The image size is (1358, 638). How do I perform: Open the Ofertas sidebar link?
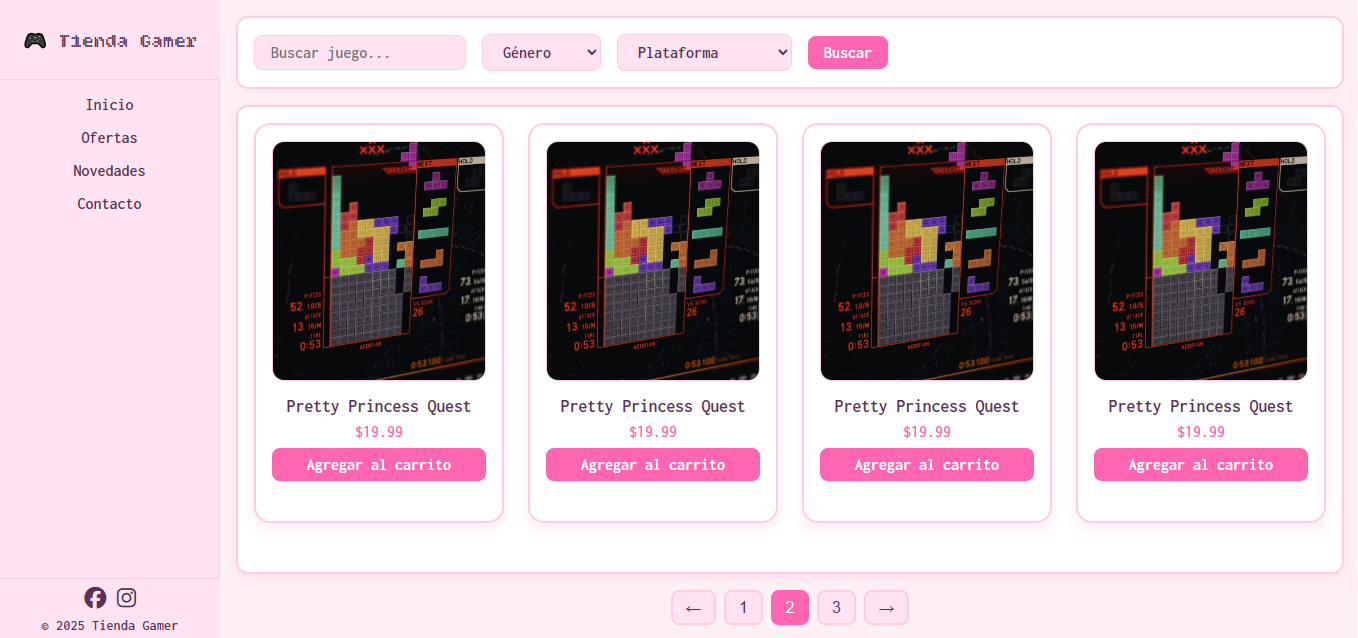pos(110,138)
